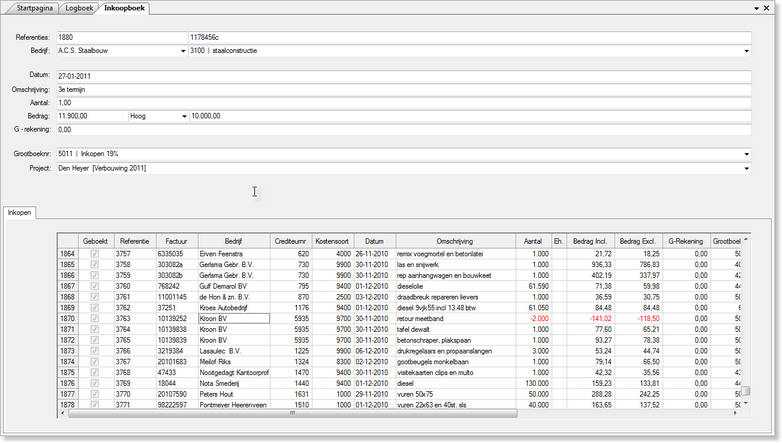Toggle Geboekt checkbox in row 1872
The width and height of the screenshot is (782, 443).
tap(95, 340)
